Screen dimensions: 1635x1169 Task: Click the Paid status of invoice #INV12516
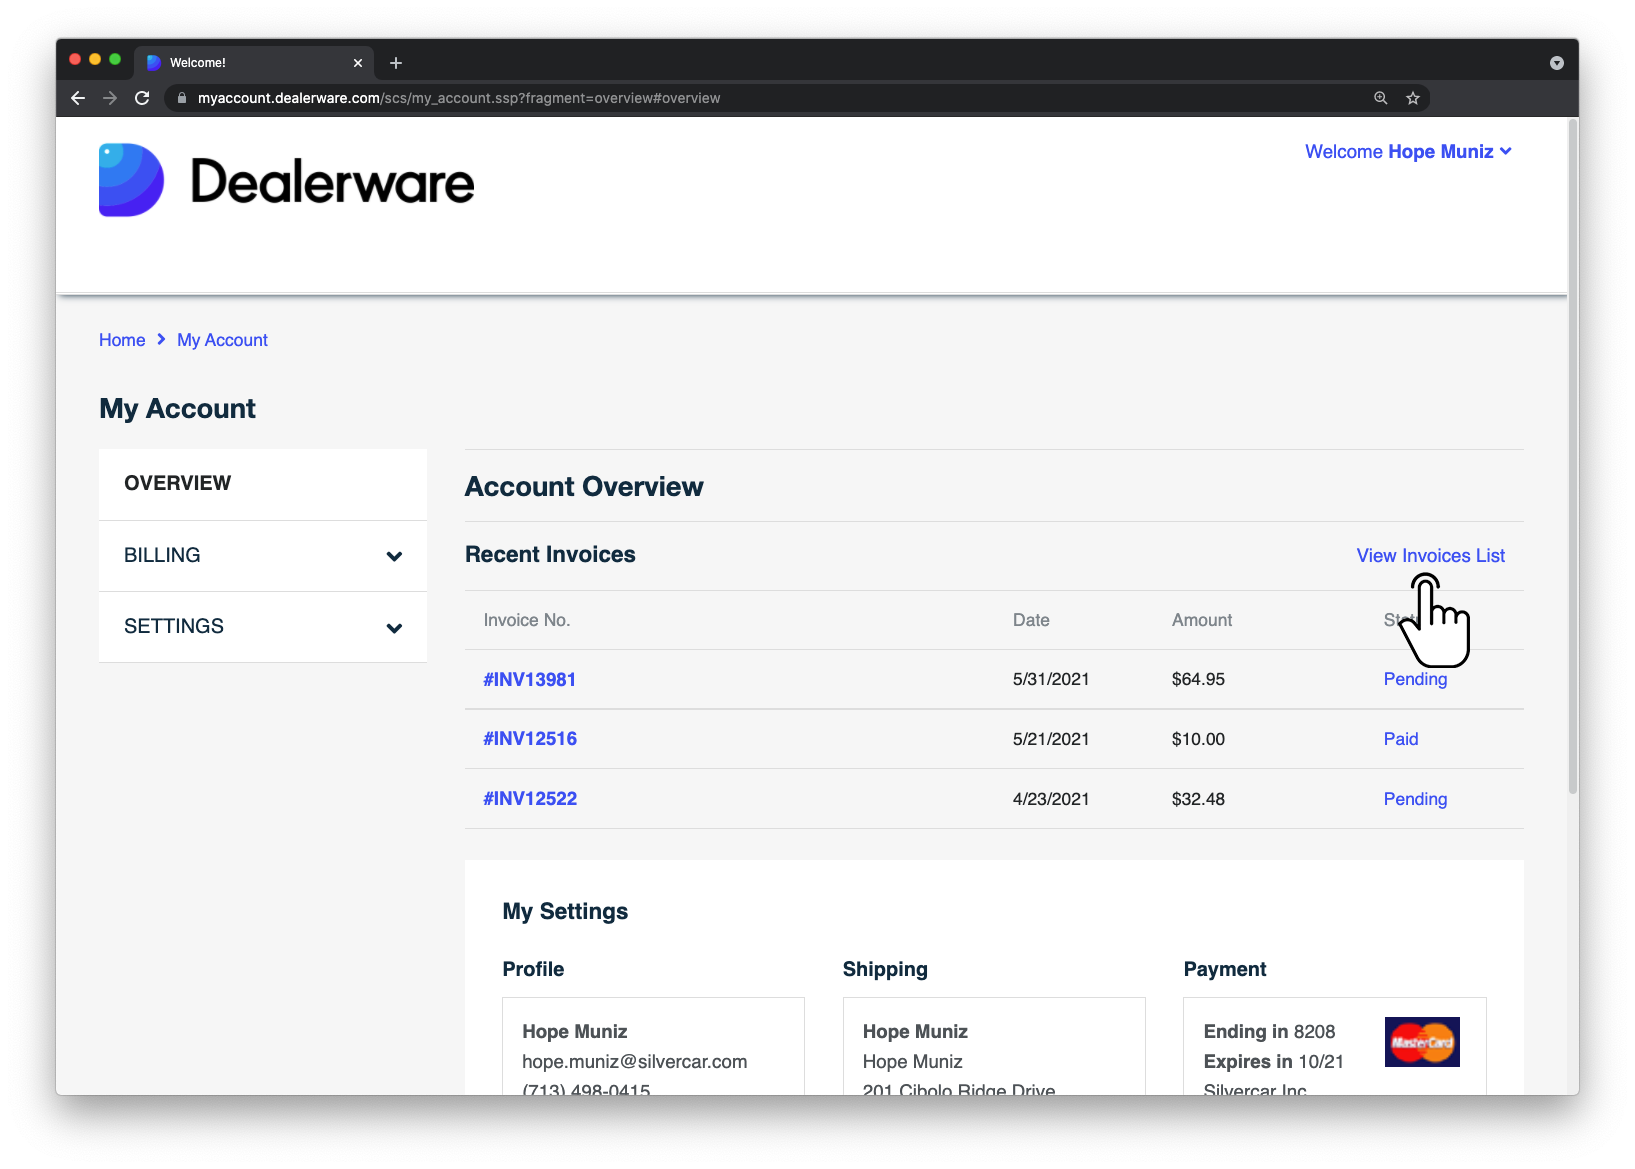1400,739
